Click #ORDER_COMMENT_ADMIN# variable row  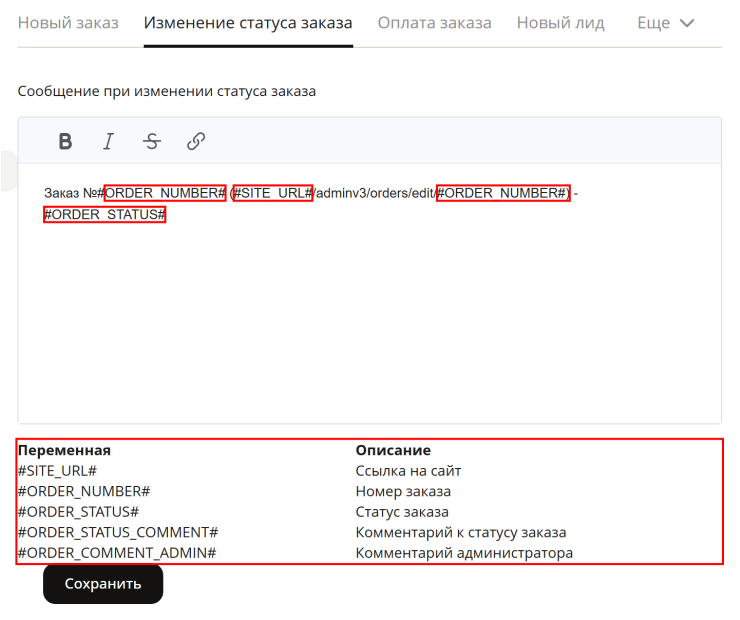click(117, 553)
